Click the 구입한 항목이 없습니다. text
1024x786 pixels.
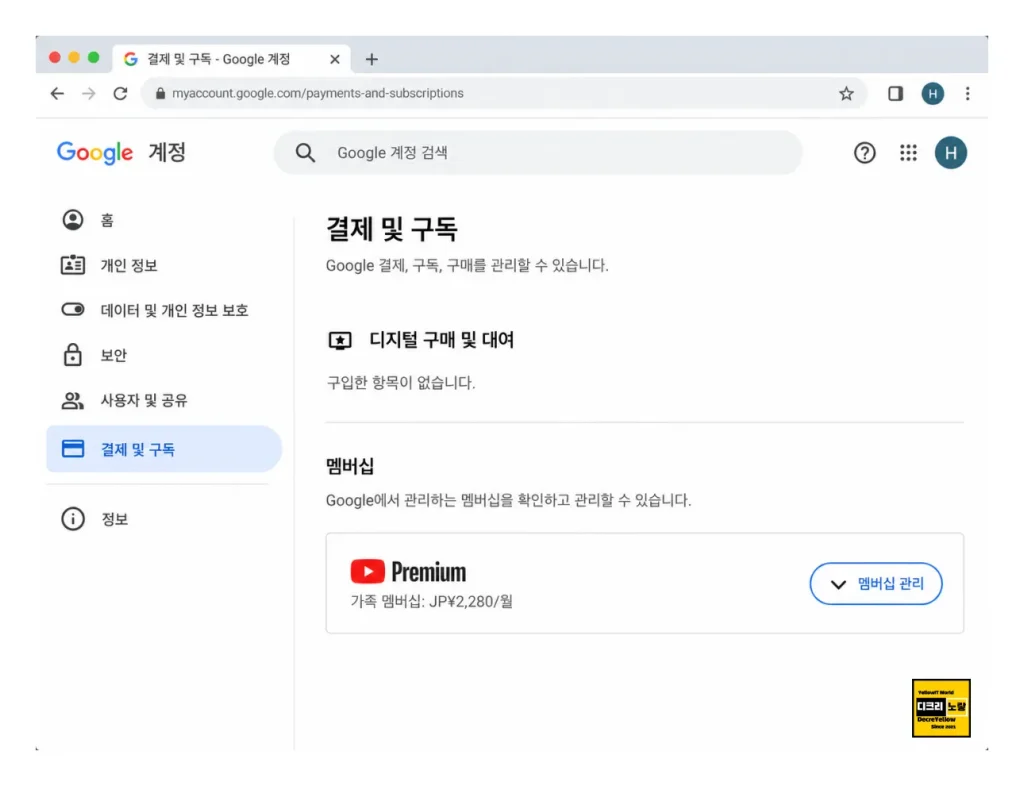click(x=401, y=383)
